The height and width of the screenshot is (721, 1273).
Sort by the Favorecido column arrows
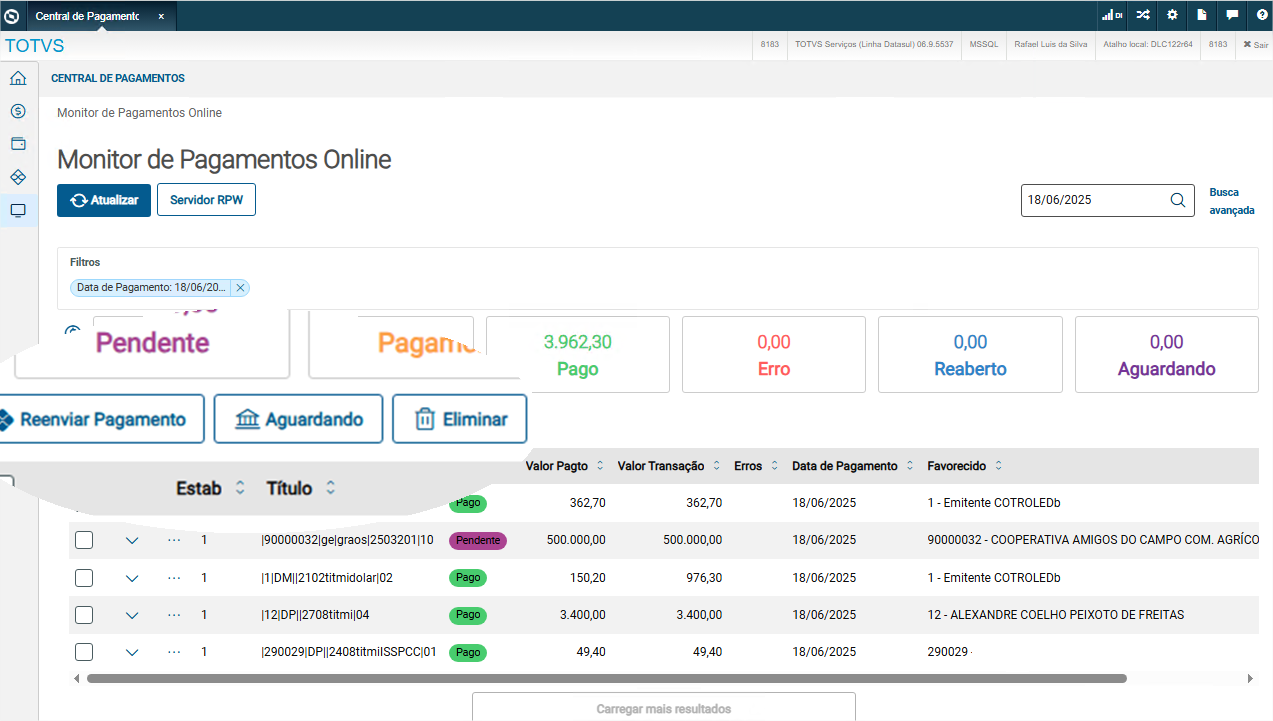998,466
